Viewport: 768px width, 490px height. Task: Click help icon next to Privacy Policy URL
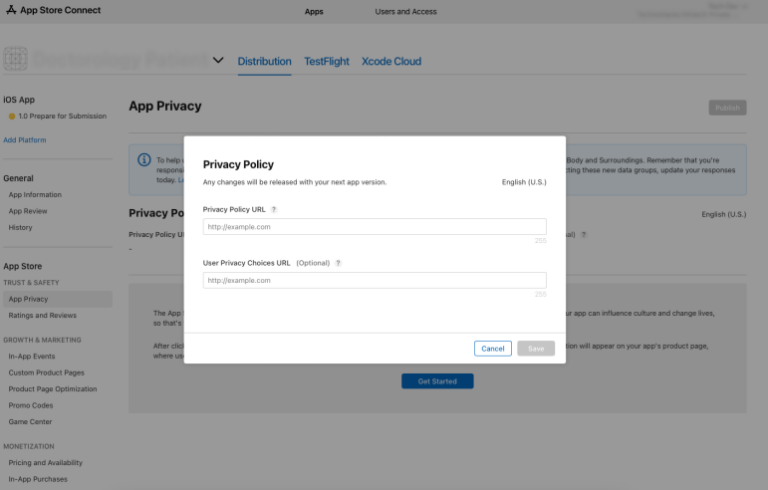274,209
